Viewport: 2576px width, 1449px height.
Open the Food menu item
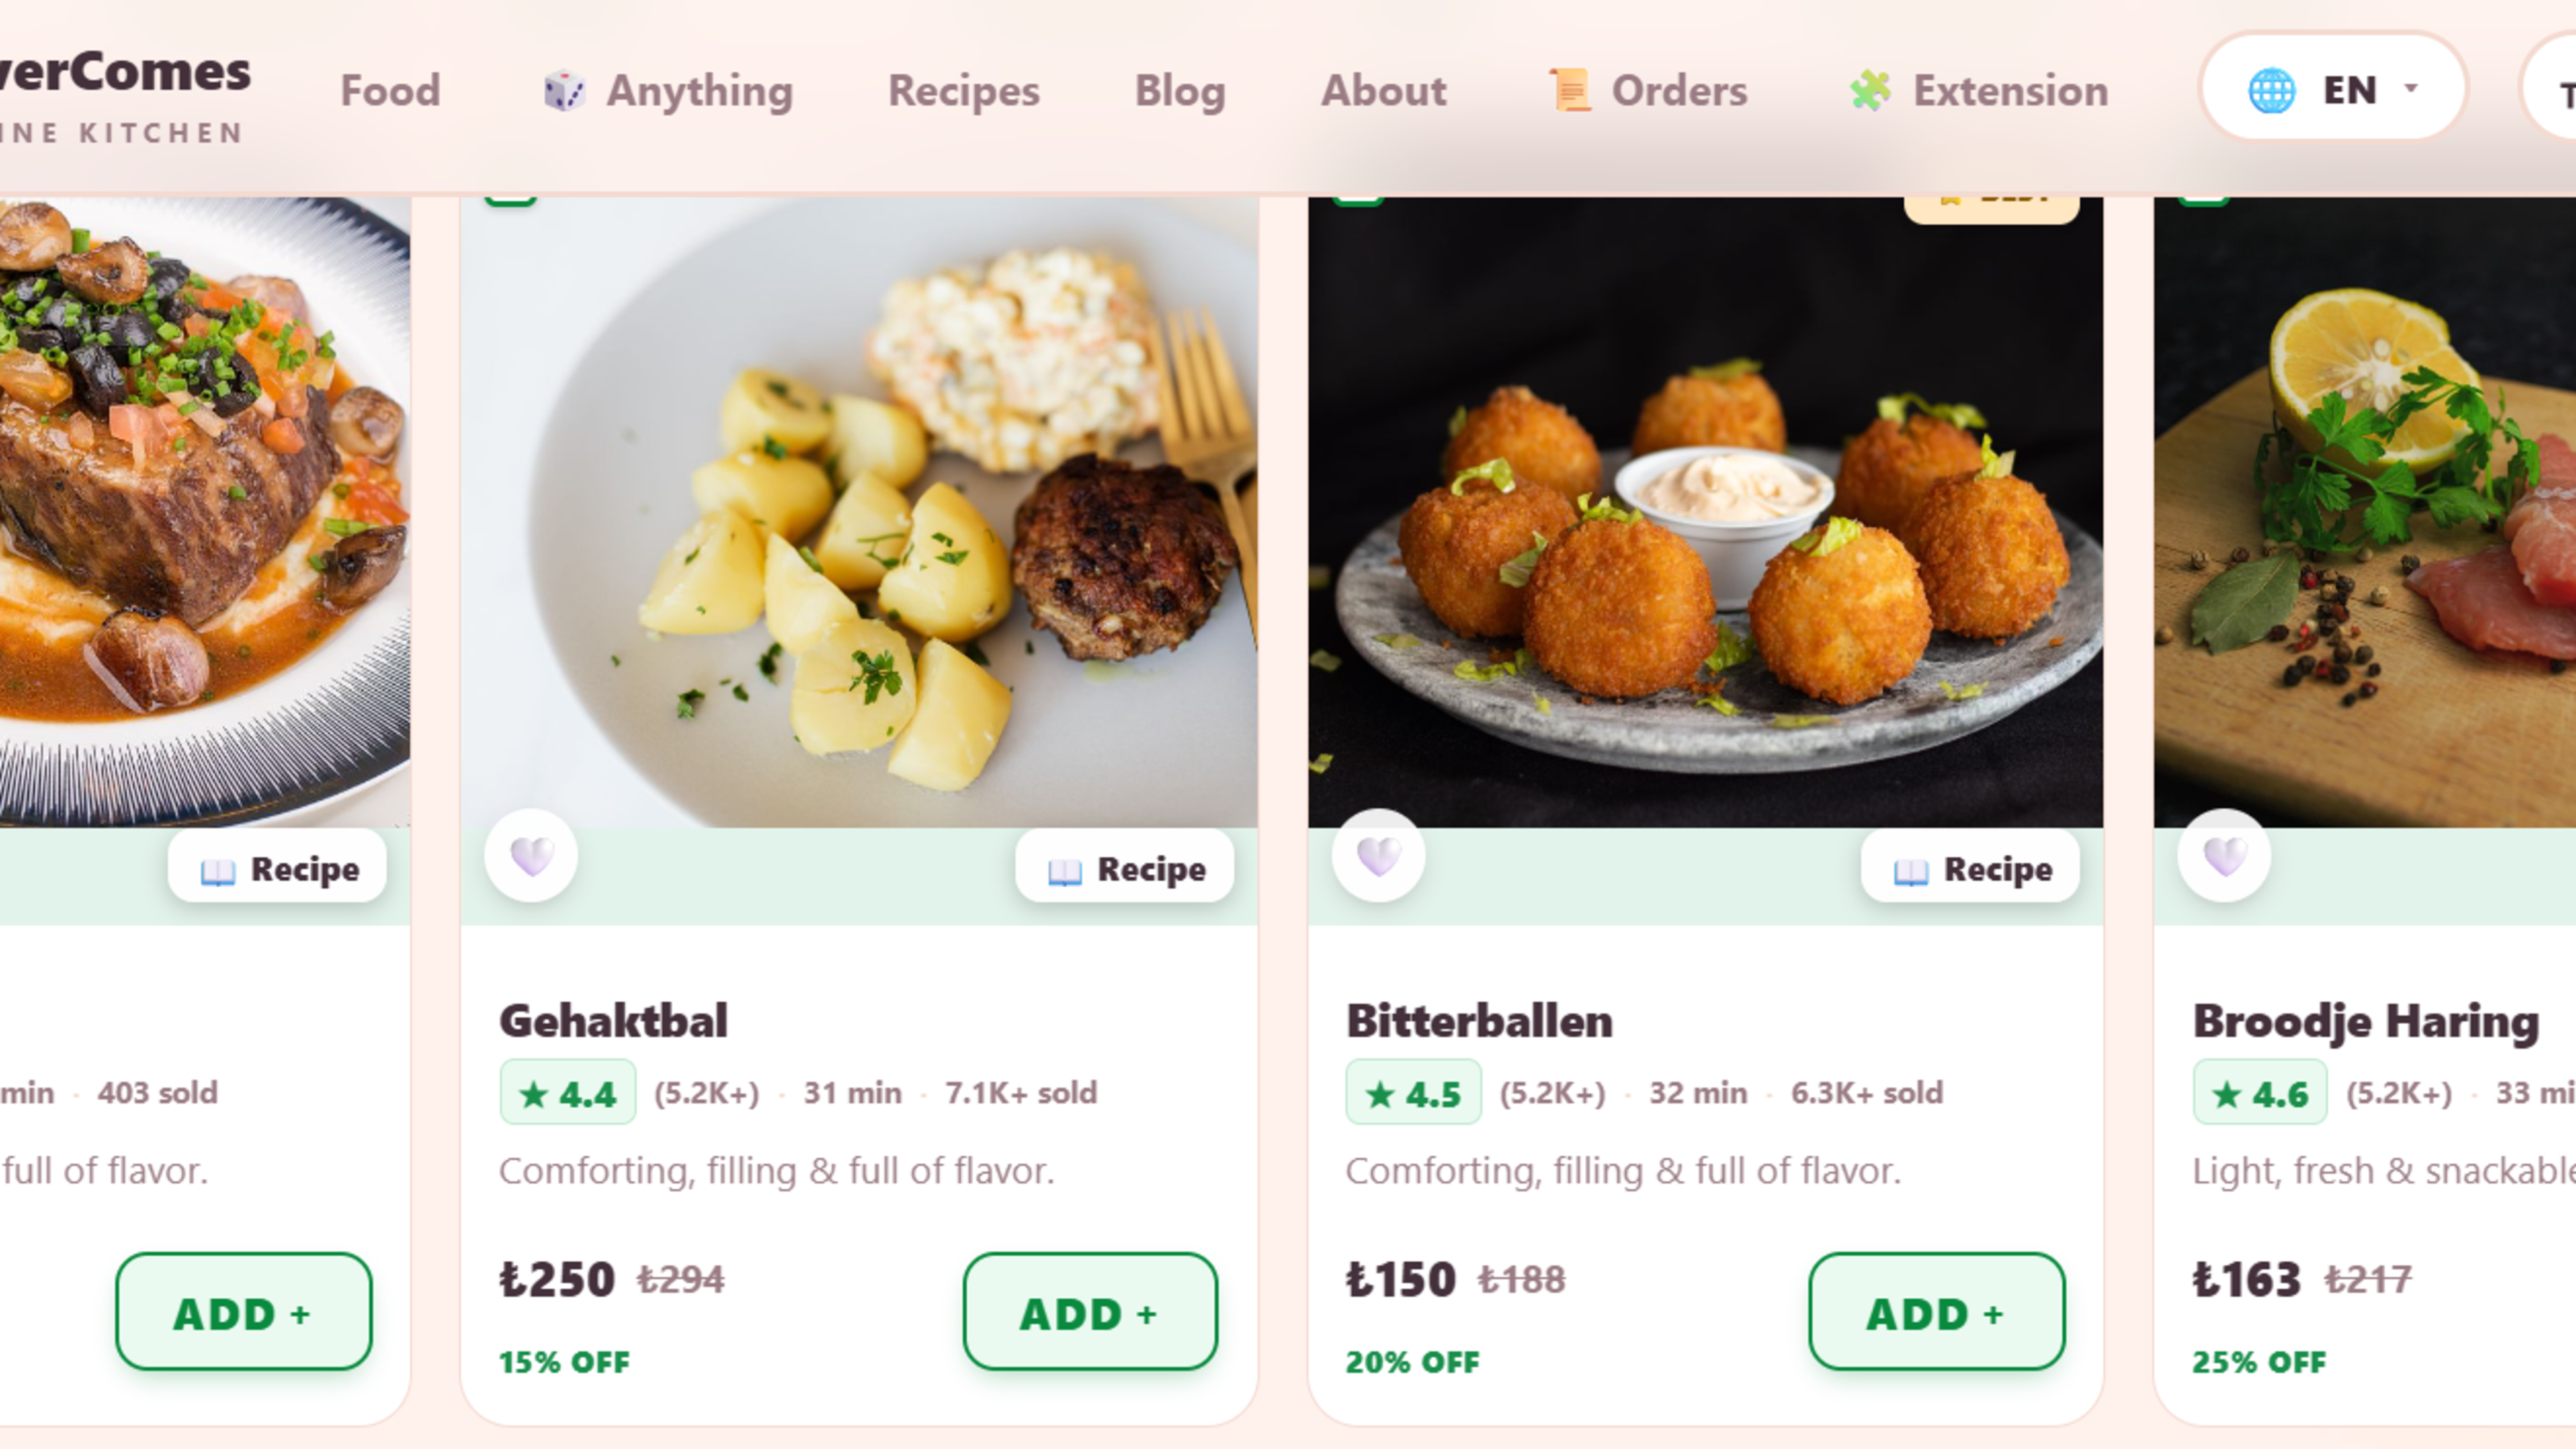click(390, 91)
